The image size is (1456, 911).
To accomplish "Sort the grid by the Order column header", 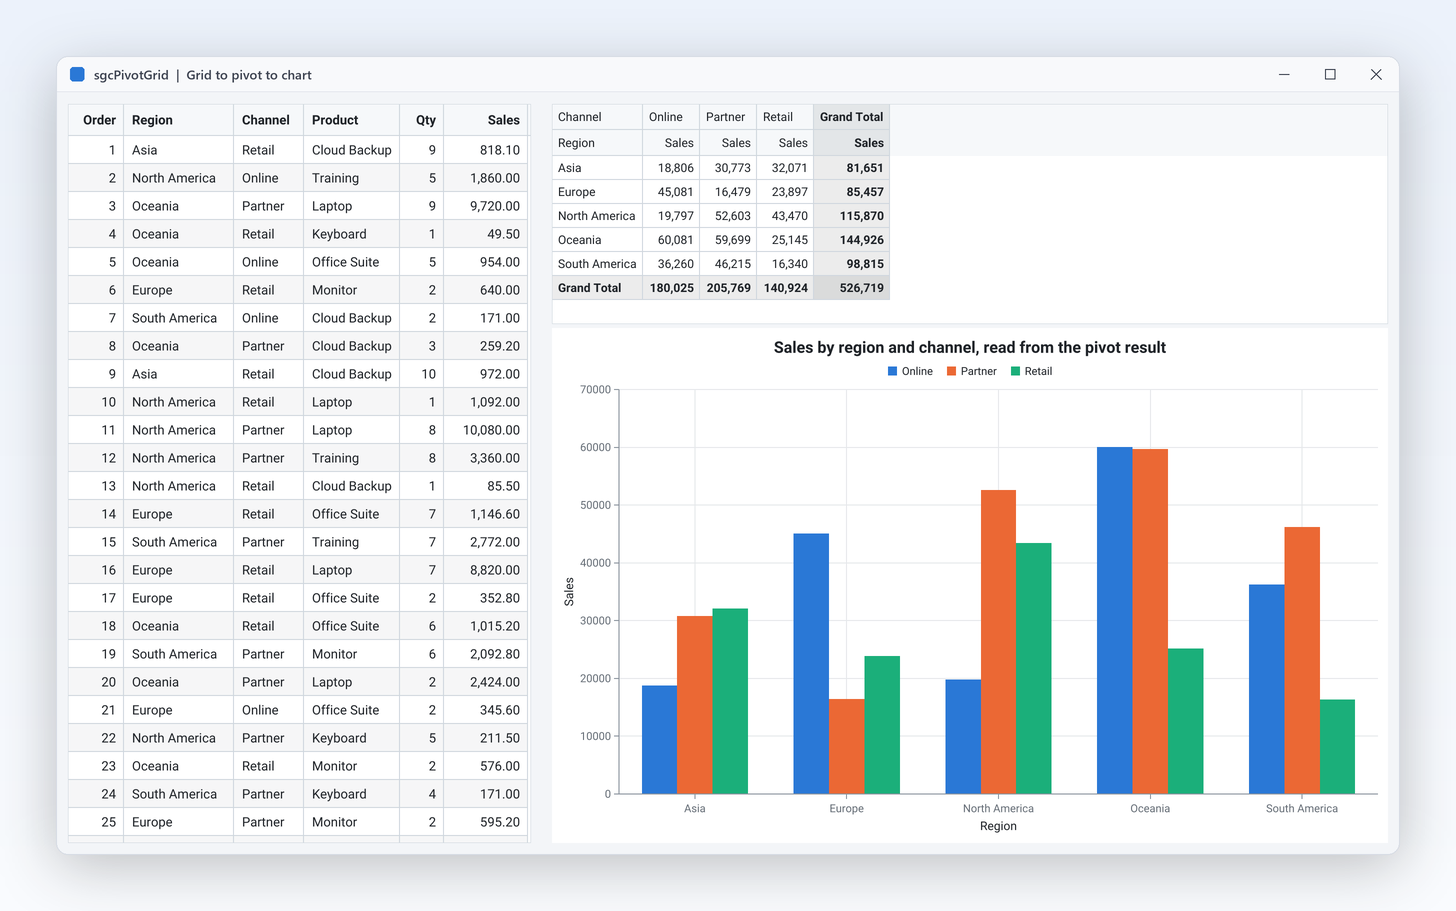I will click(x=96, y=120).
